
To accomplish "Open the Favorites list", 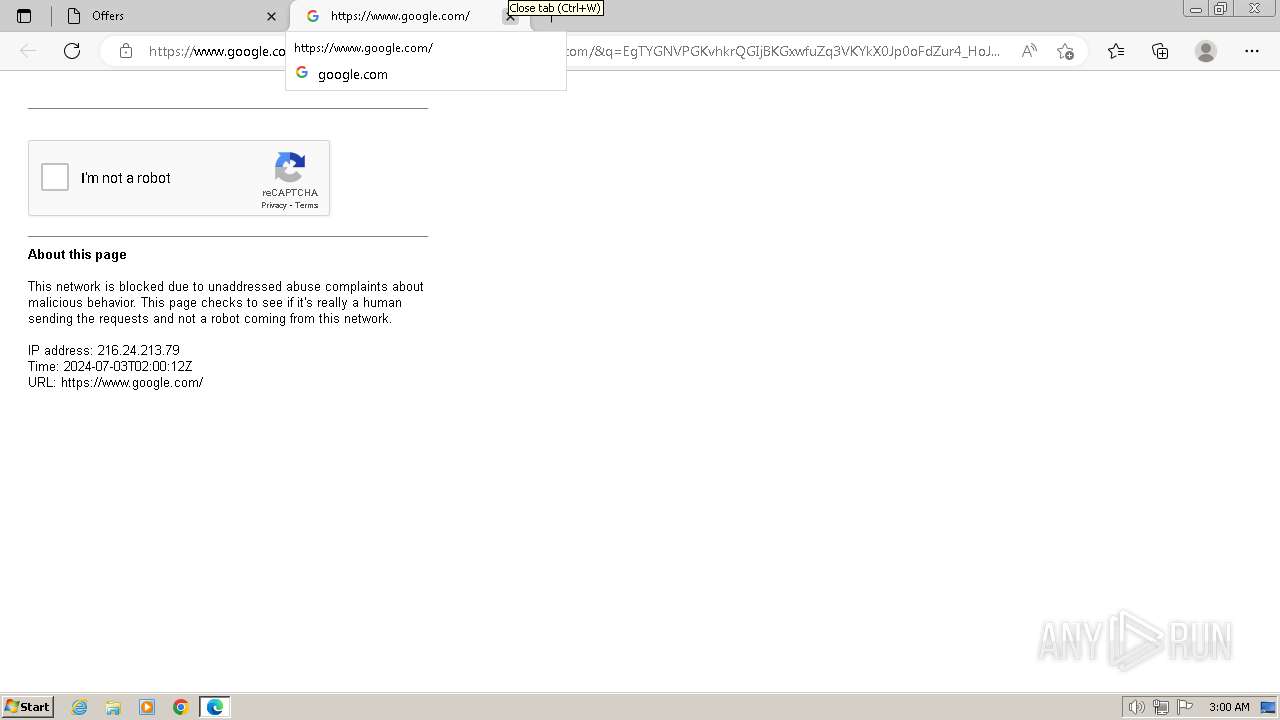I will (1116, 51).
